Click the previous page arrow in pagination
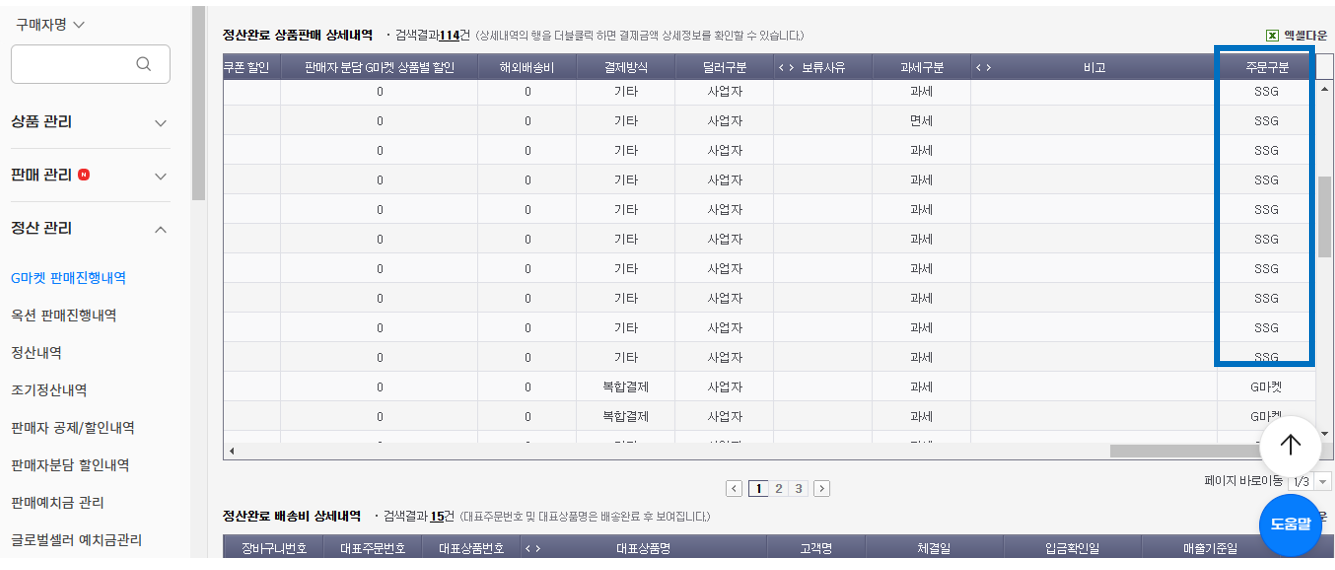1335x570 pixels. pyautogui.click(x=735, y=489)
